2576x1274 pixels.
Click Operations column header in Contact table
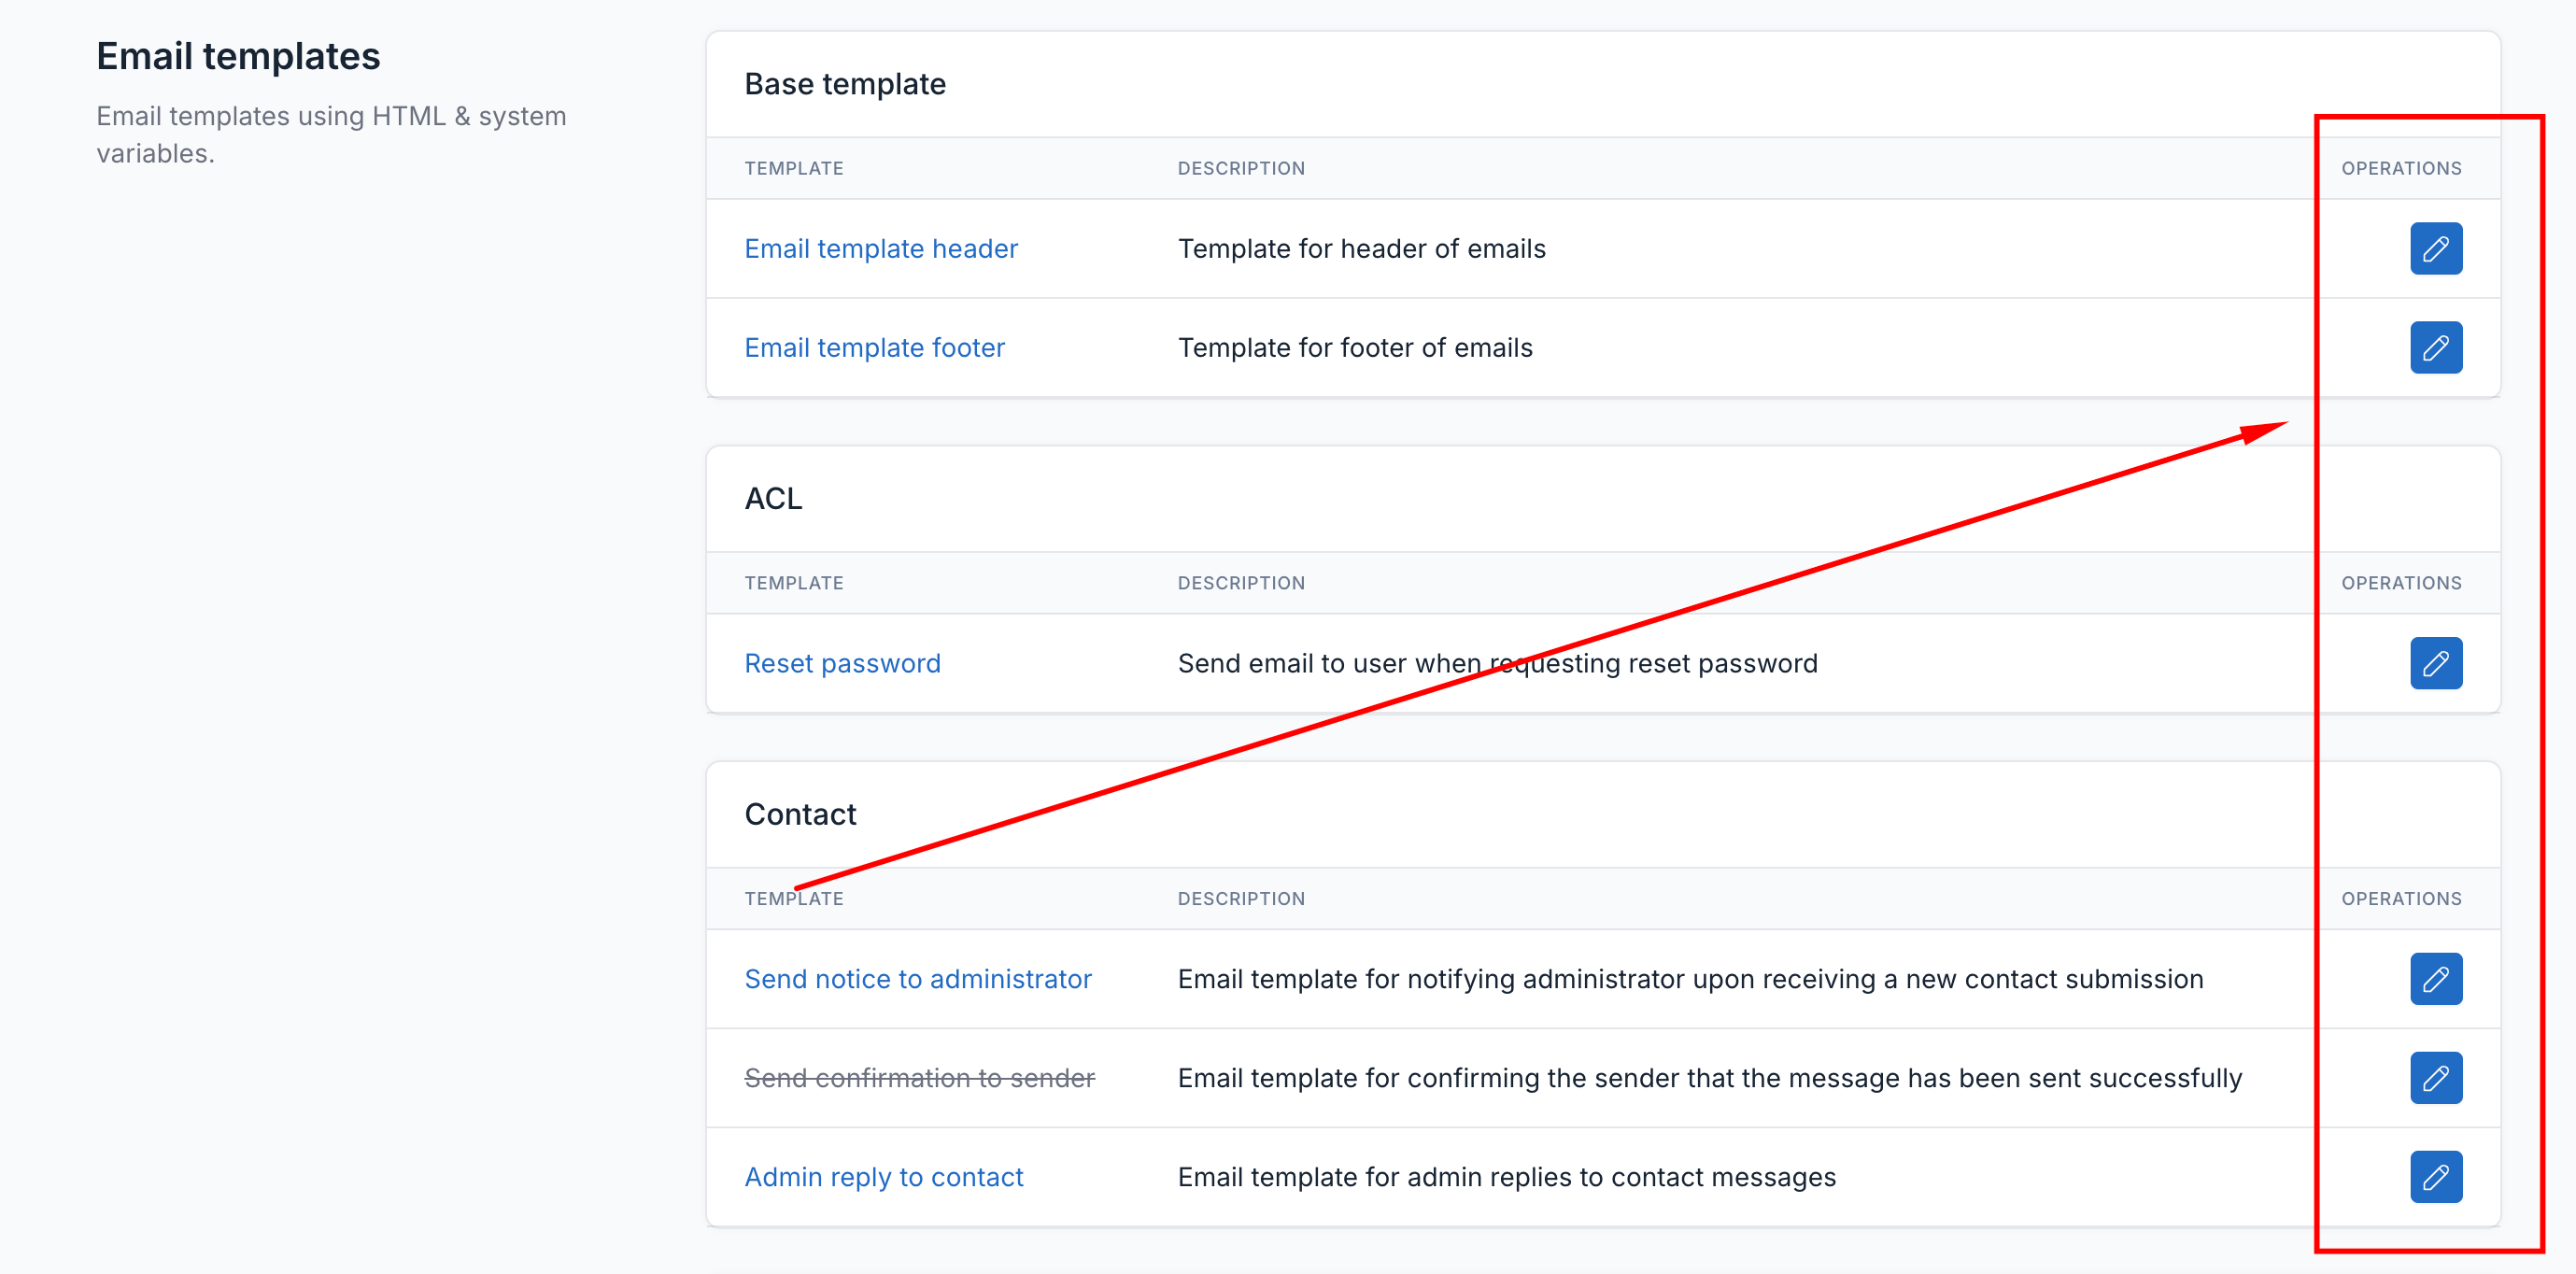(x=2401, y=899)
